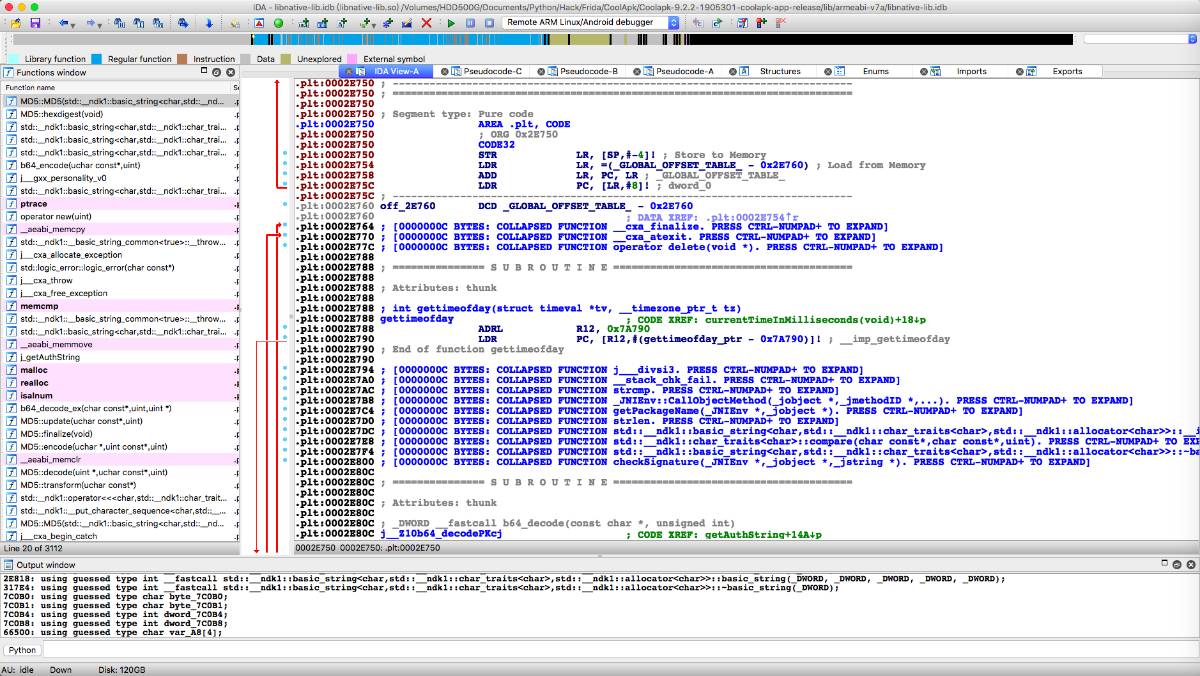Viewport: 1200px width, 676px height.
Task: Click the red X toolbar icon
Action: coord(426,22)
